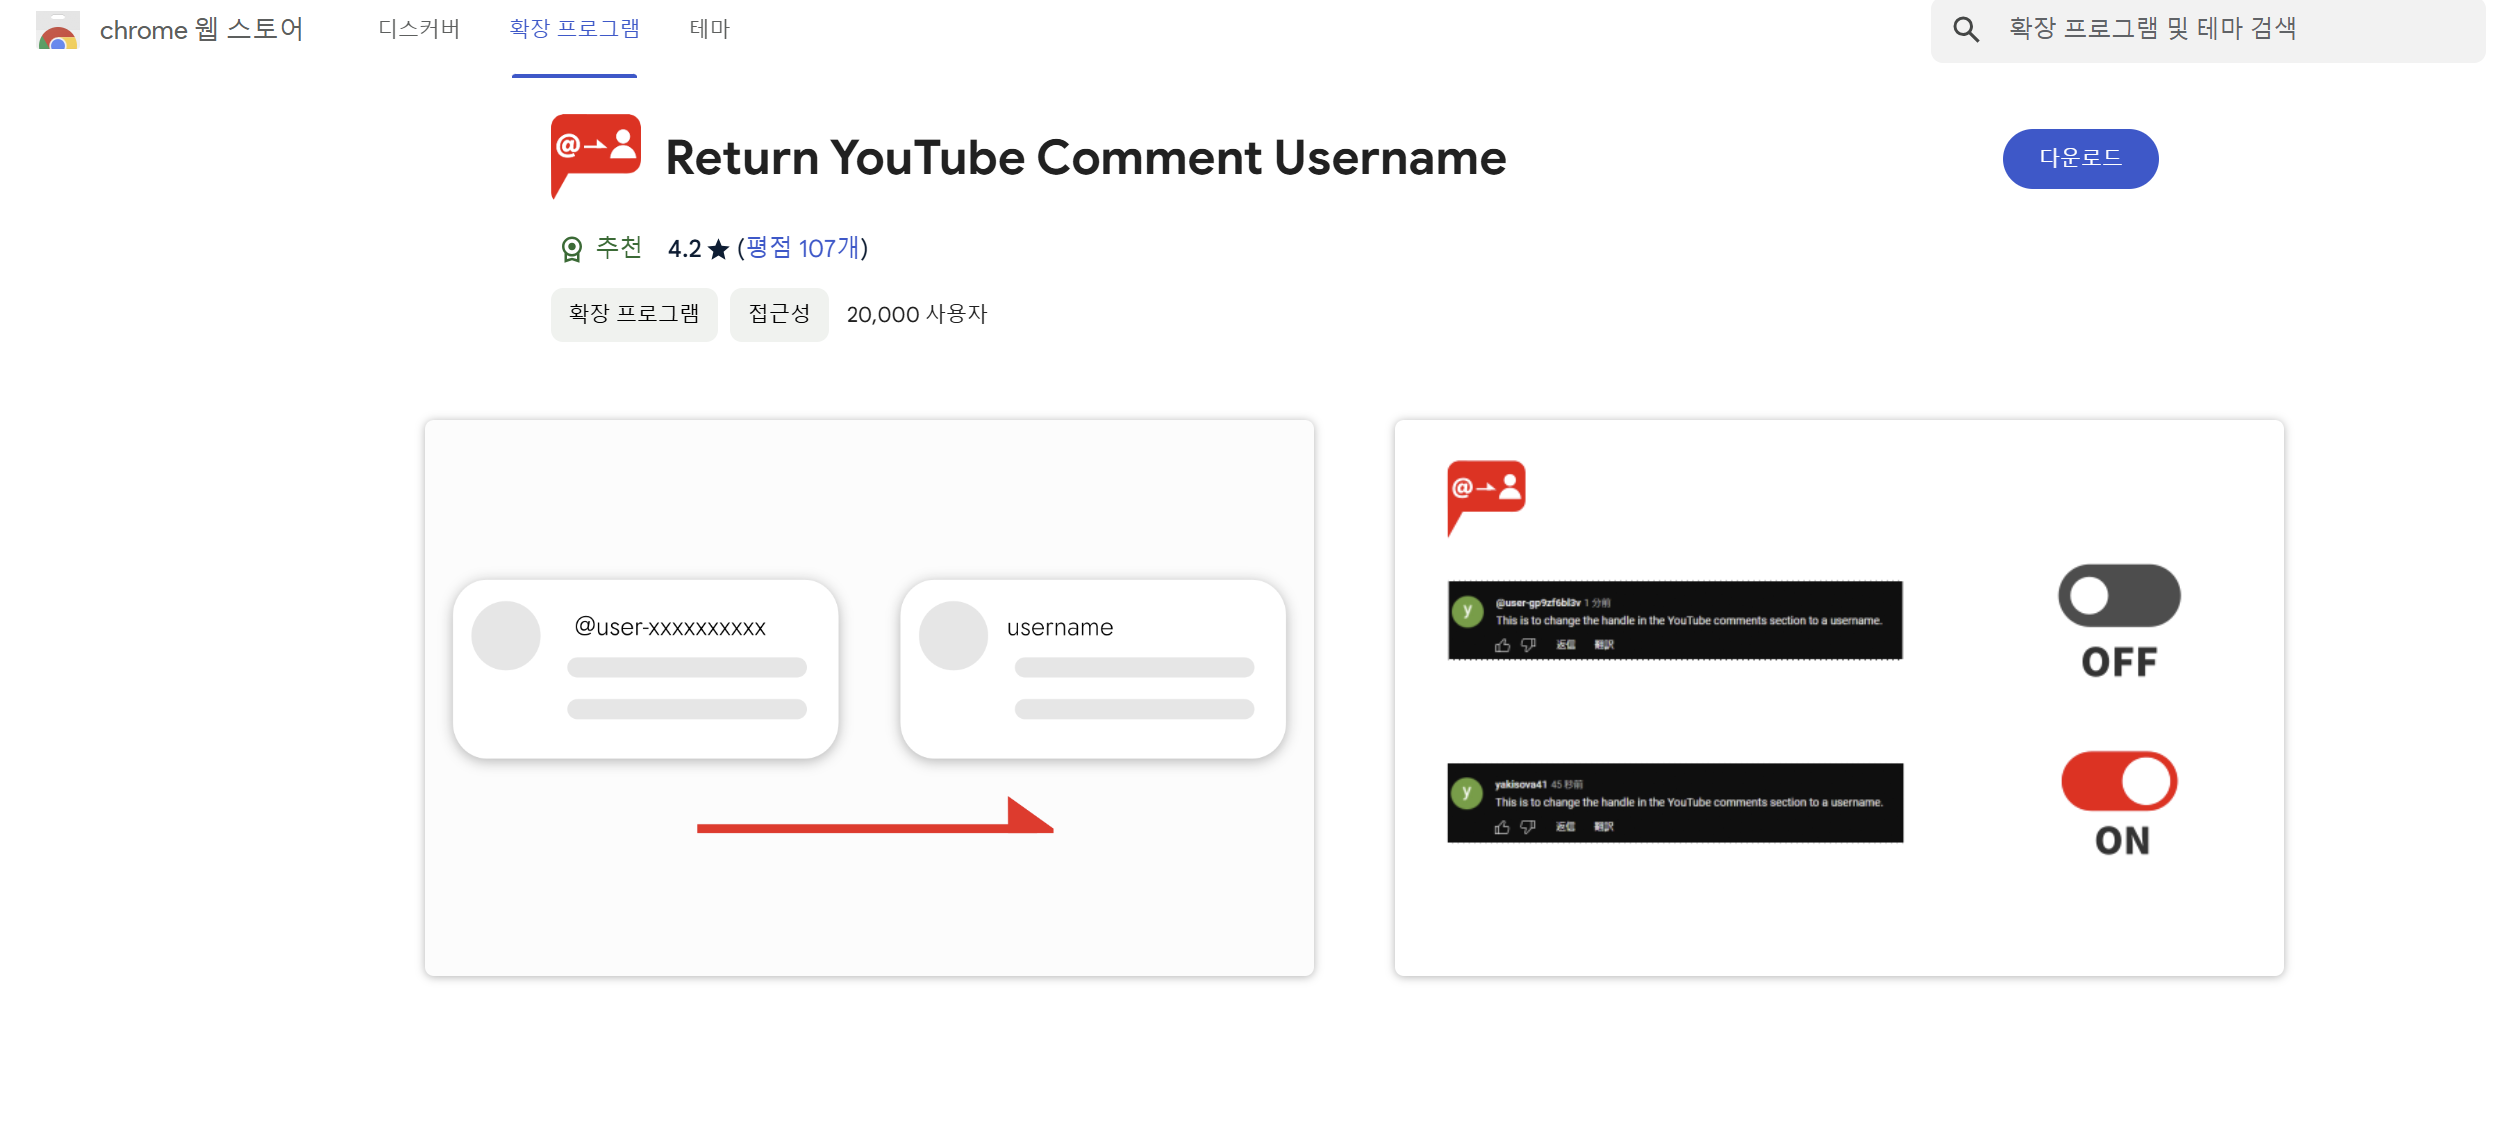Select the 확장 프로그램 navigation tab

(x=574, y=29)
